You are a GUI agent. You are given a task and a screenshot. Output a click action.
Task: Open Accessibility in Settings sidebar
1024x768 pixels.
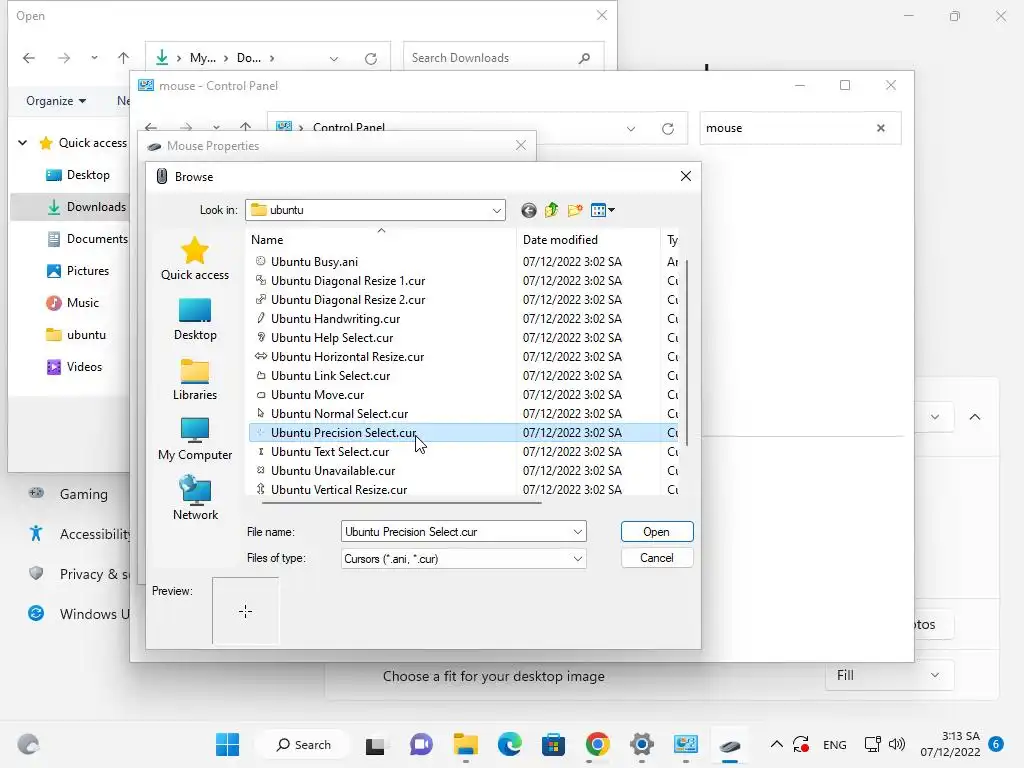click(78, 534)
